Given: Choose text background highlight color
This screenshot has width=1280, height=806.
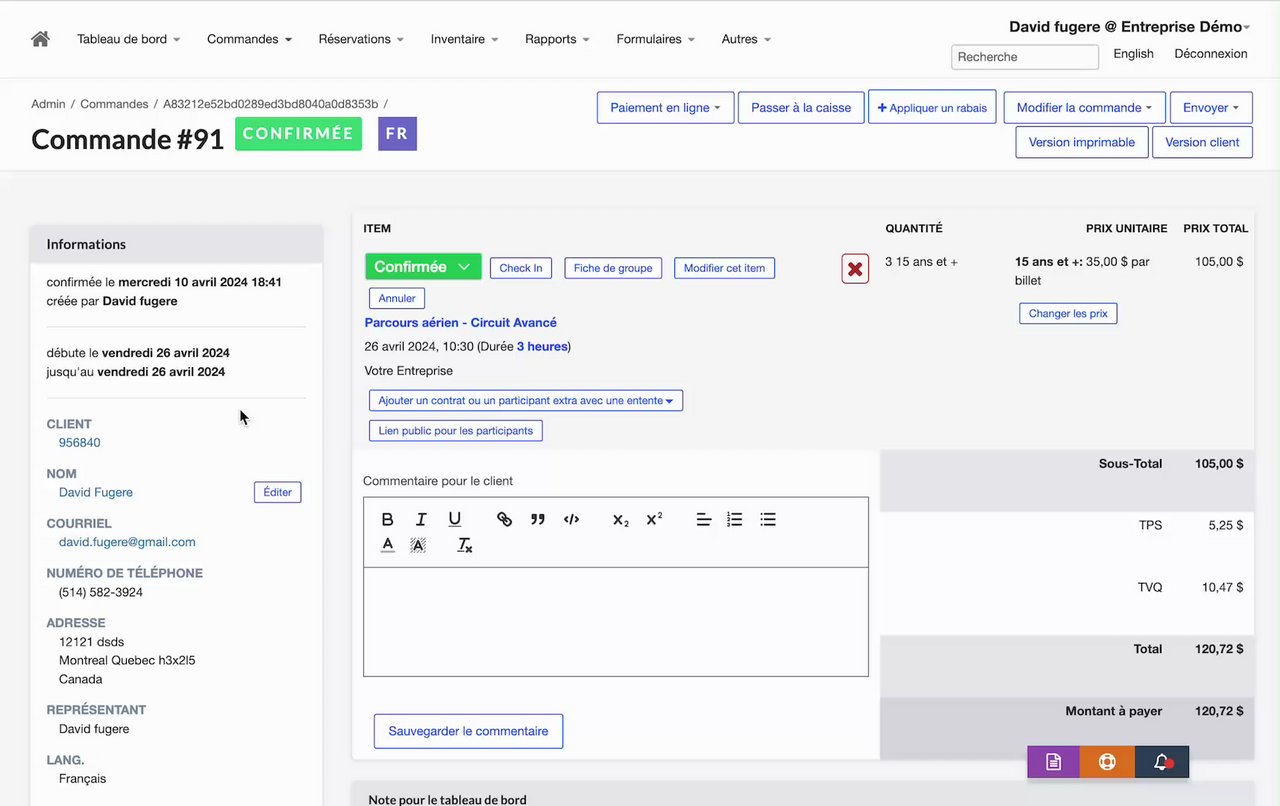Looking at the screenshot, I should click(418, 545).
